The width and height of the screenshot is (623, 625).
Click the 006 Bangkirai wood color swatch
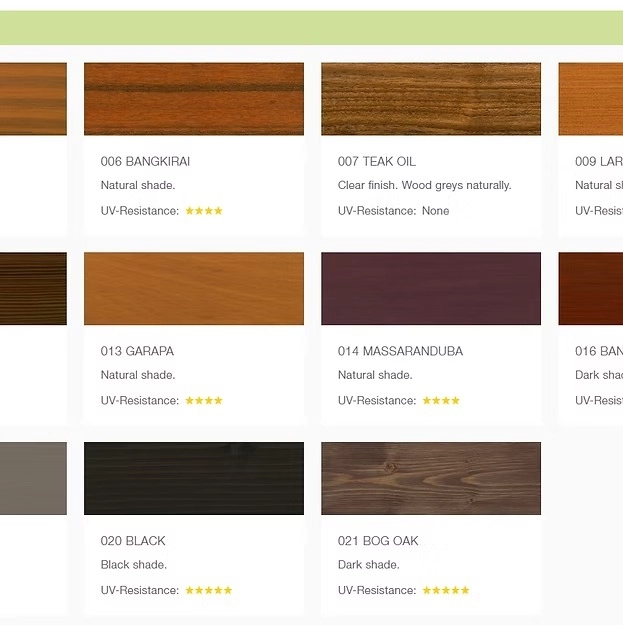click(x=194, y=99)
